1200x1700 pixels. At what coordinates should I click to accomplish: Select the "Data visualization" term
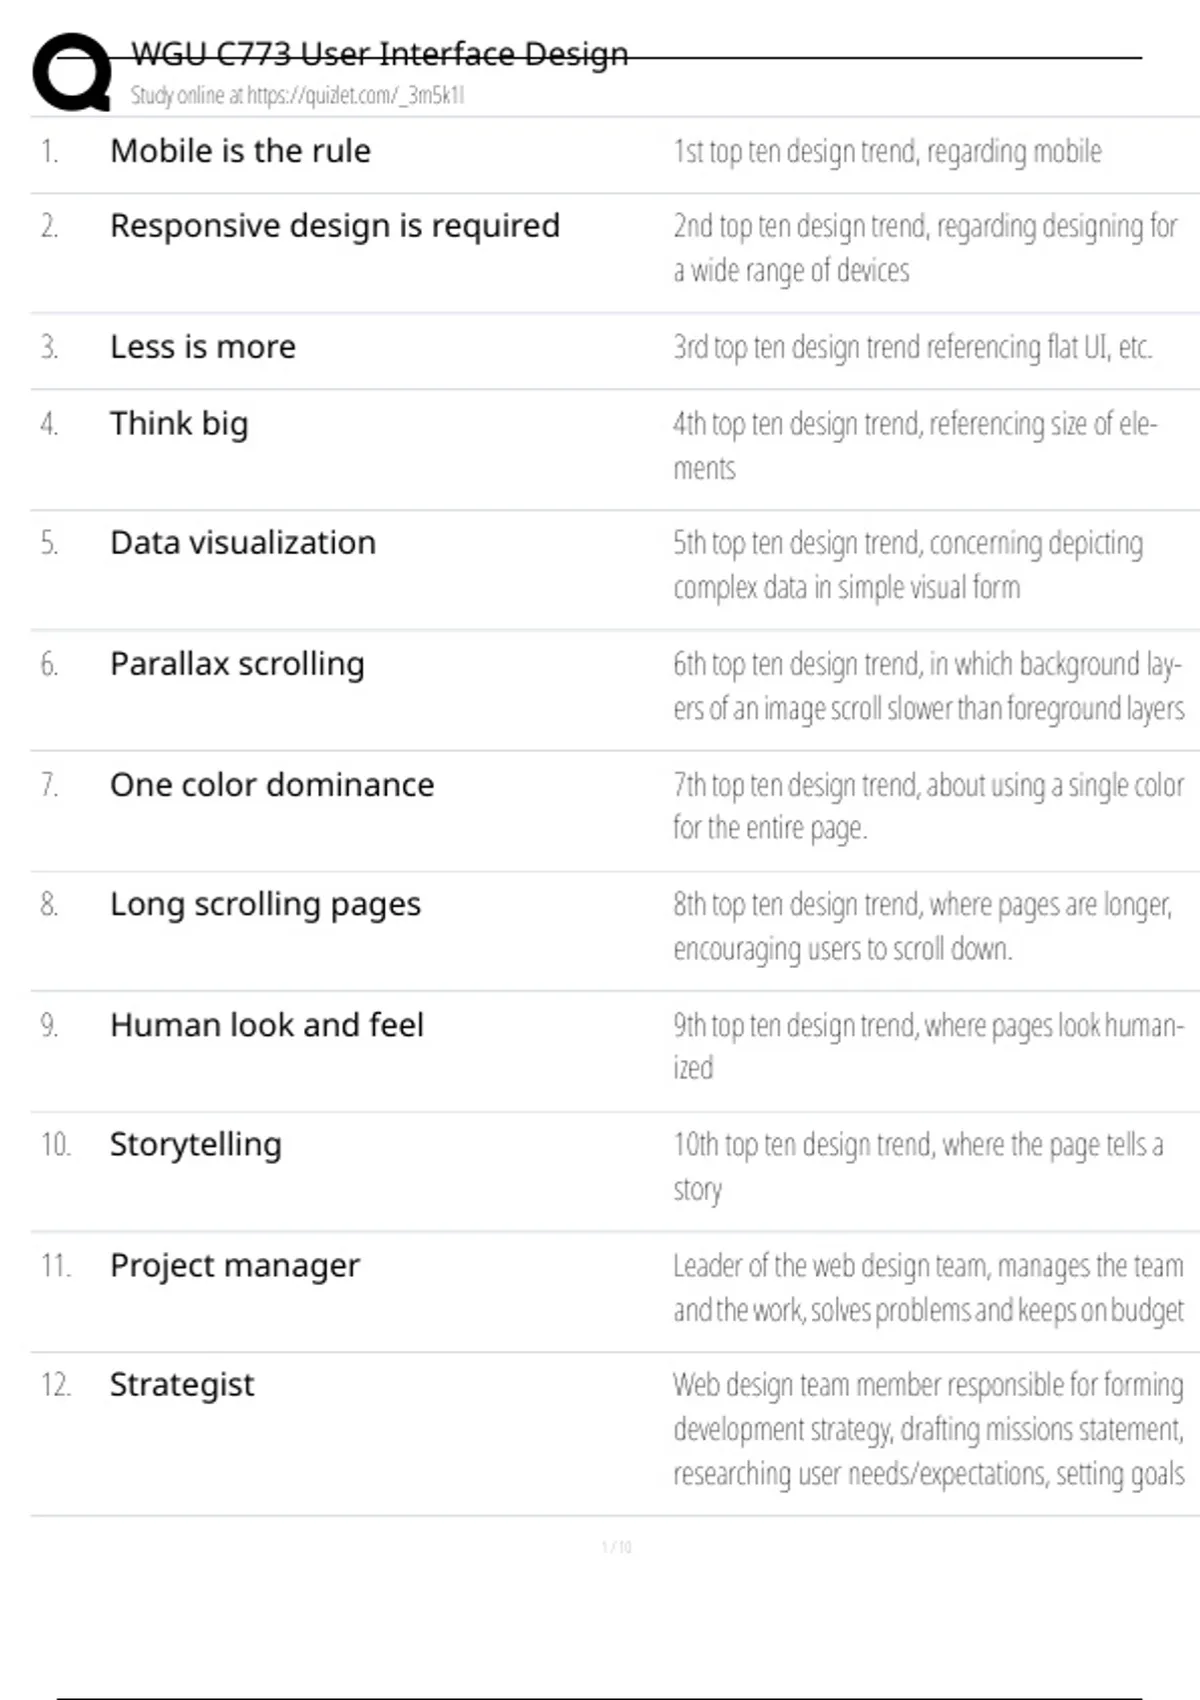(x=243, y=543)
